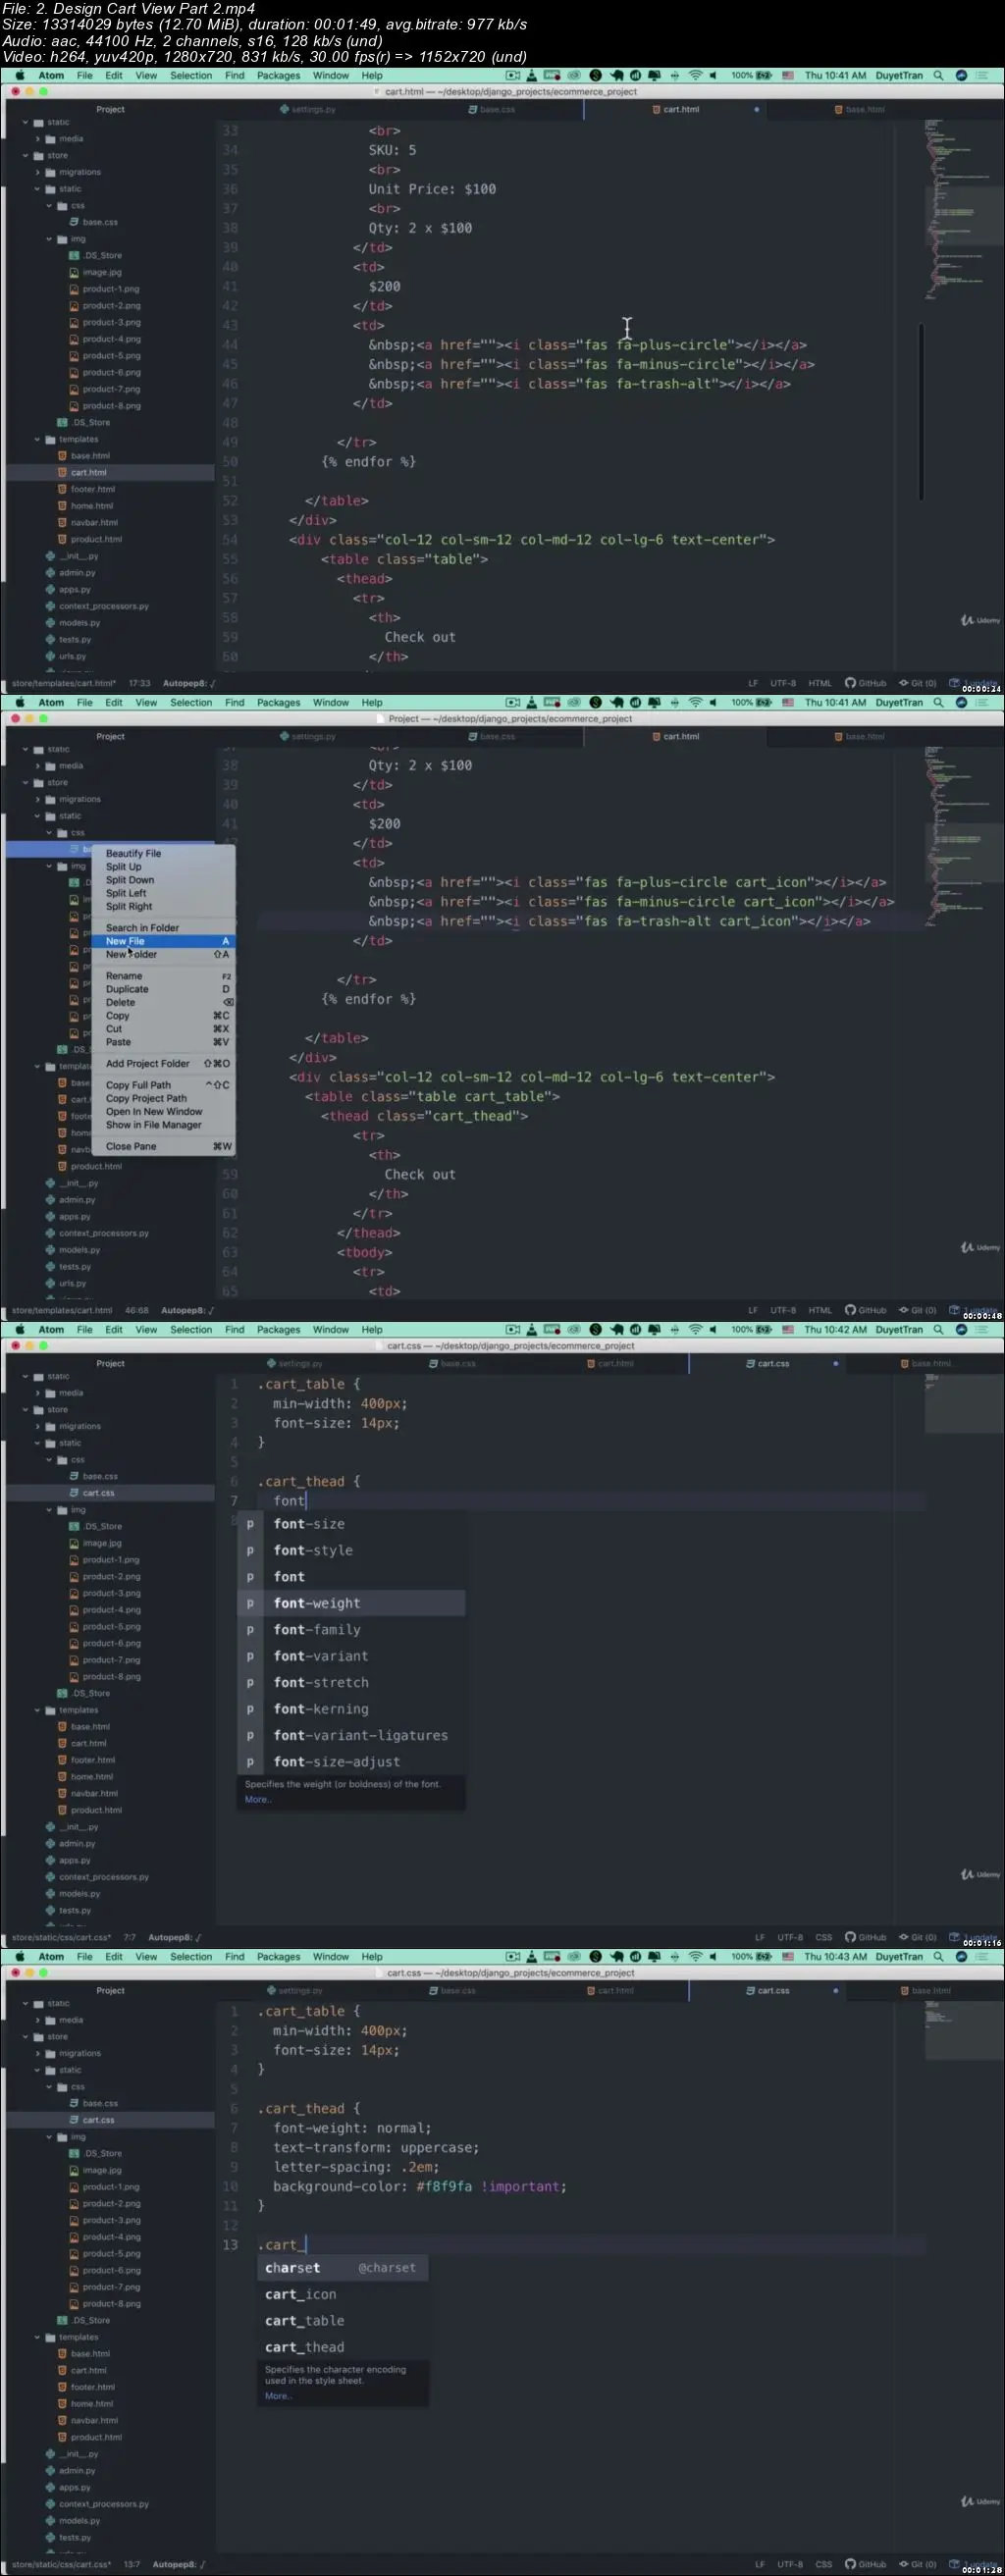Collapse the img folder in the 00:00:24 frame

pyautogui.click(x=49, y=239)
